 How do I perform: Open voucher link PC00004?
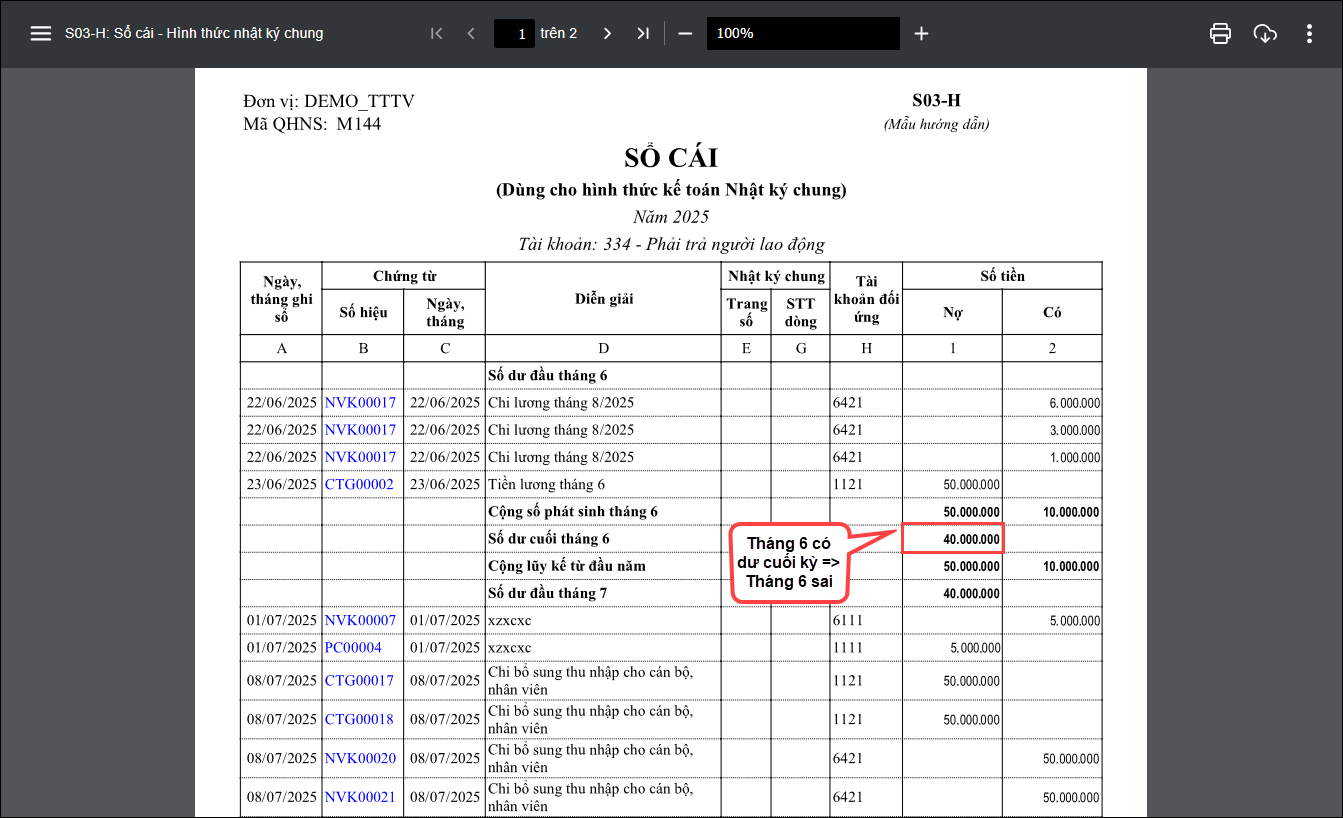pyautogui.click(x=353, y=647)
